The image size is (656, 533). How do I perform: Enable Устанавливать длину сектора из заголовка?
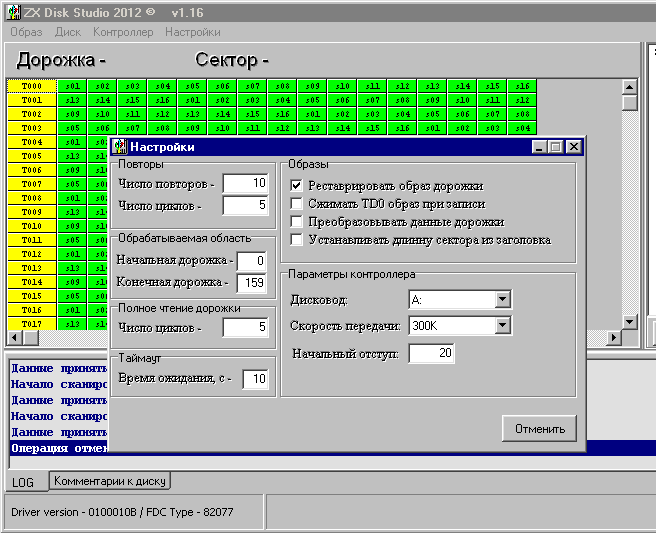click(296, 240)
